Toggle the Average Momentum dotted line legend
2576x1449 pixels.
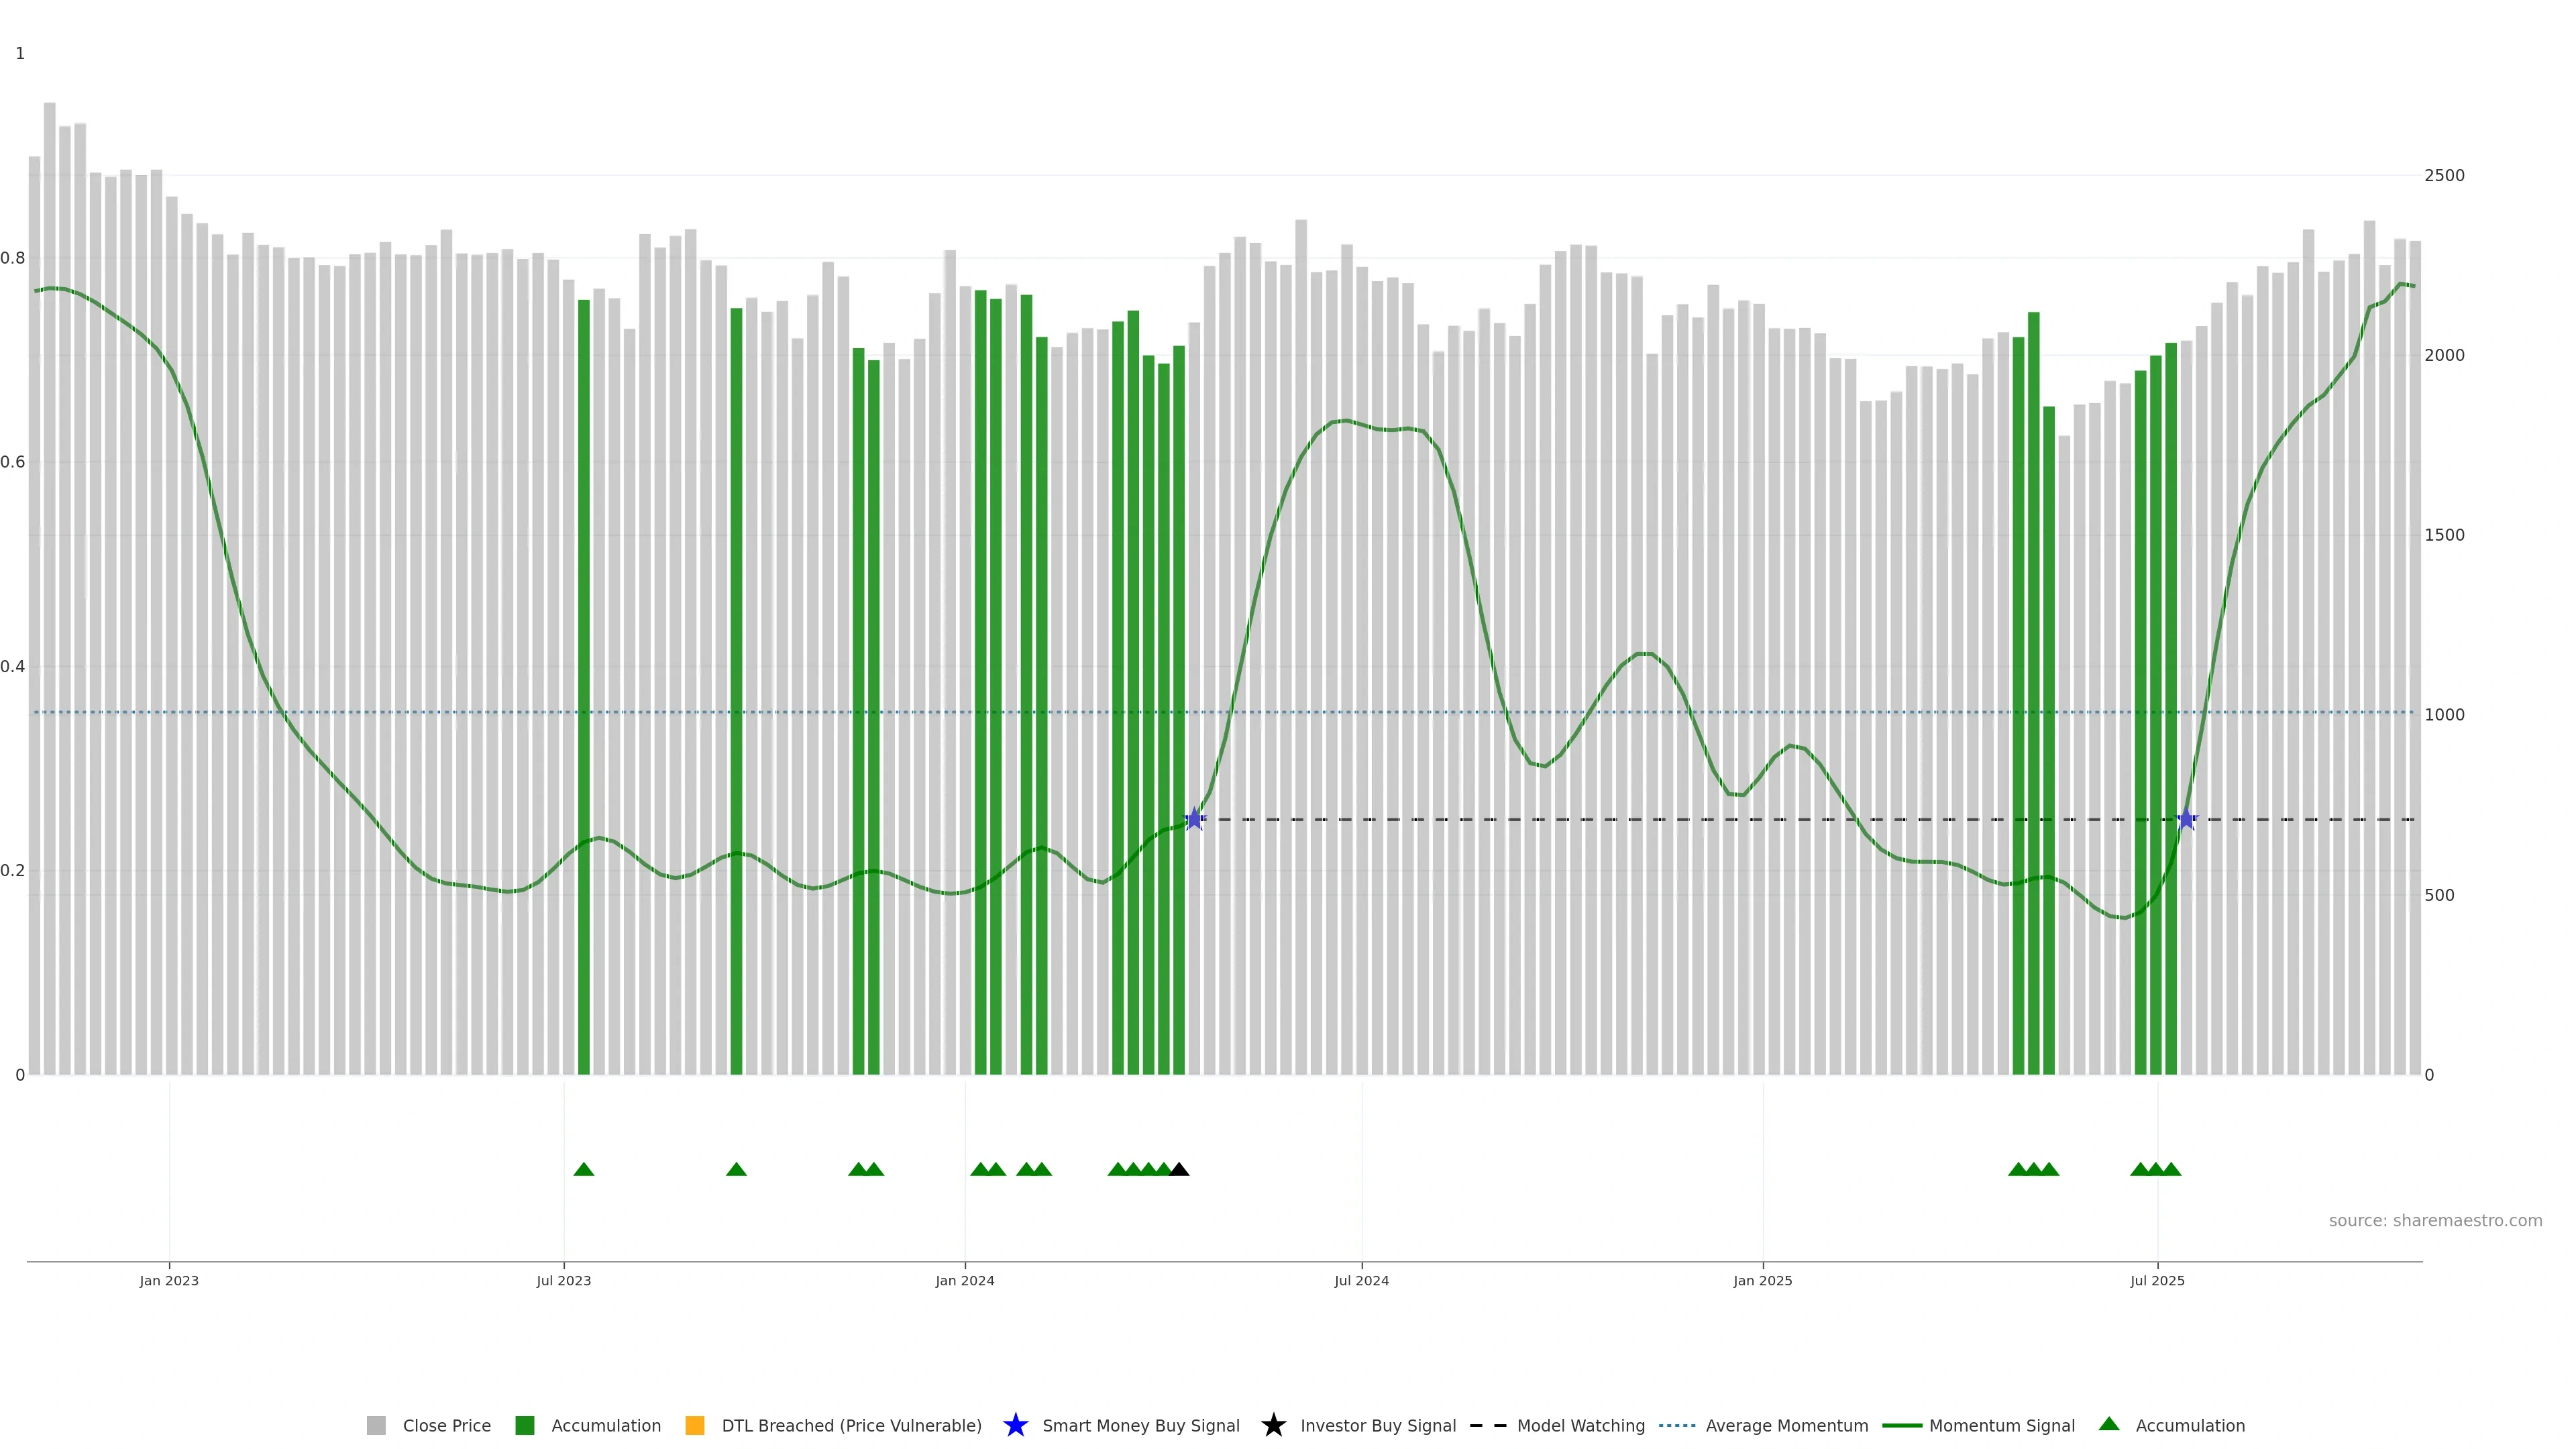click(x=1677, y=1425)
